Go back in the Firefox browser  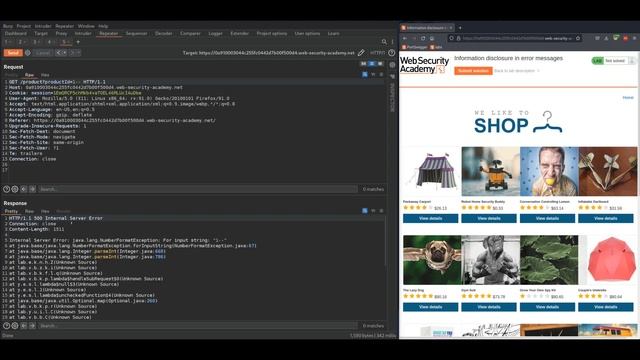point(405,38)
